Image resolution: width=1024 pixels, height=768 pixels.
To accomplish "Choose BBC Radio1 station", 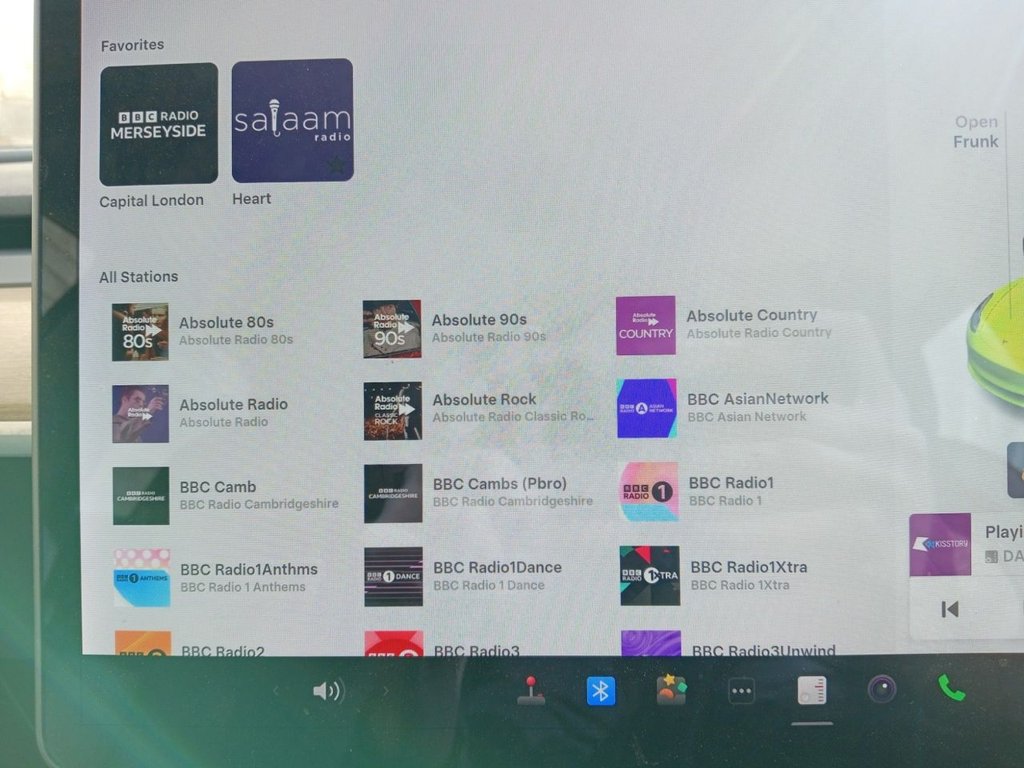I will pyautogui.click(x=649, y=491).
